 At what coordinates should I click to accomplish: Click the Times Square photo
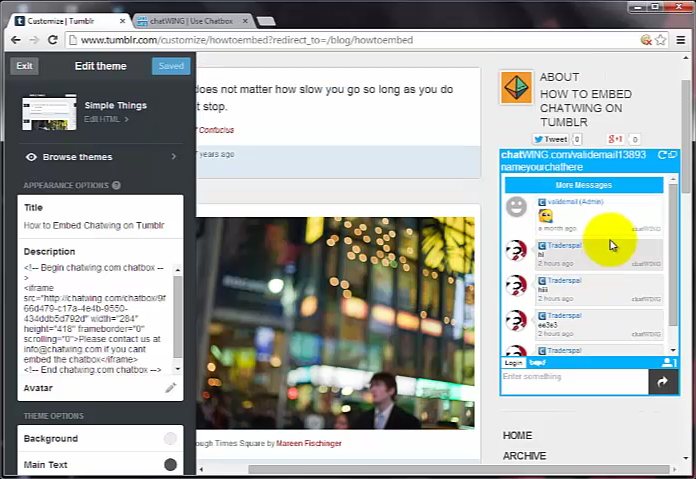pos(335,323)
